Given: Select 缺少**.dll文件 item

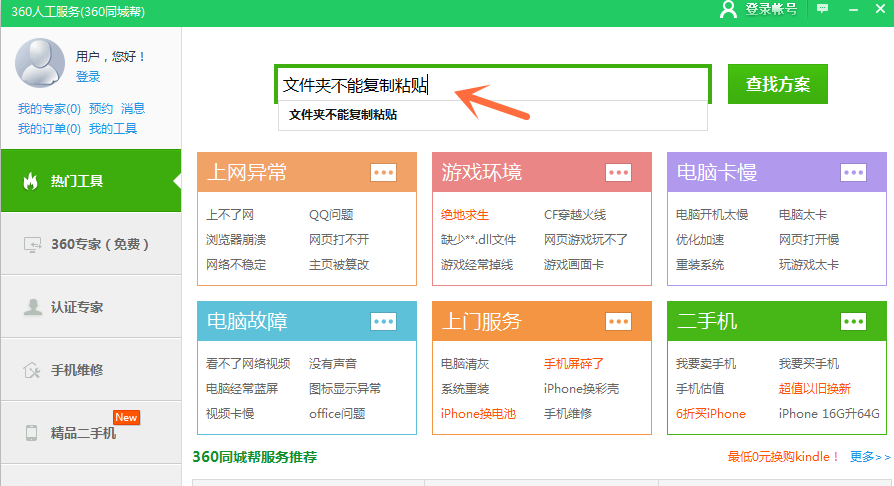Looking at the screenshot, I should pyautogui.click(x=478, y=240).
